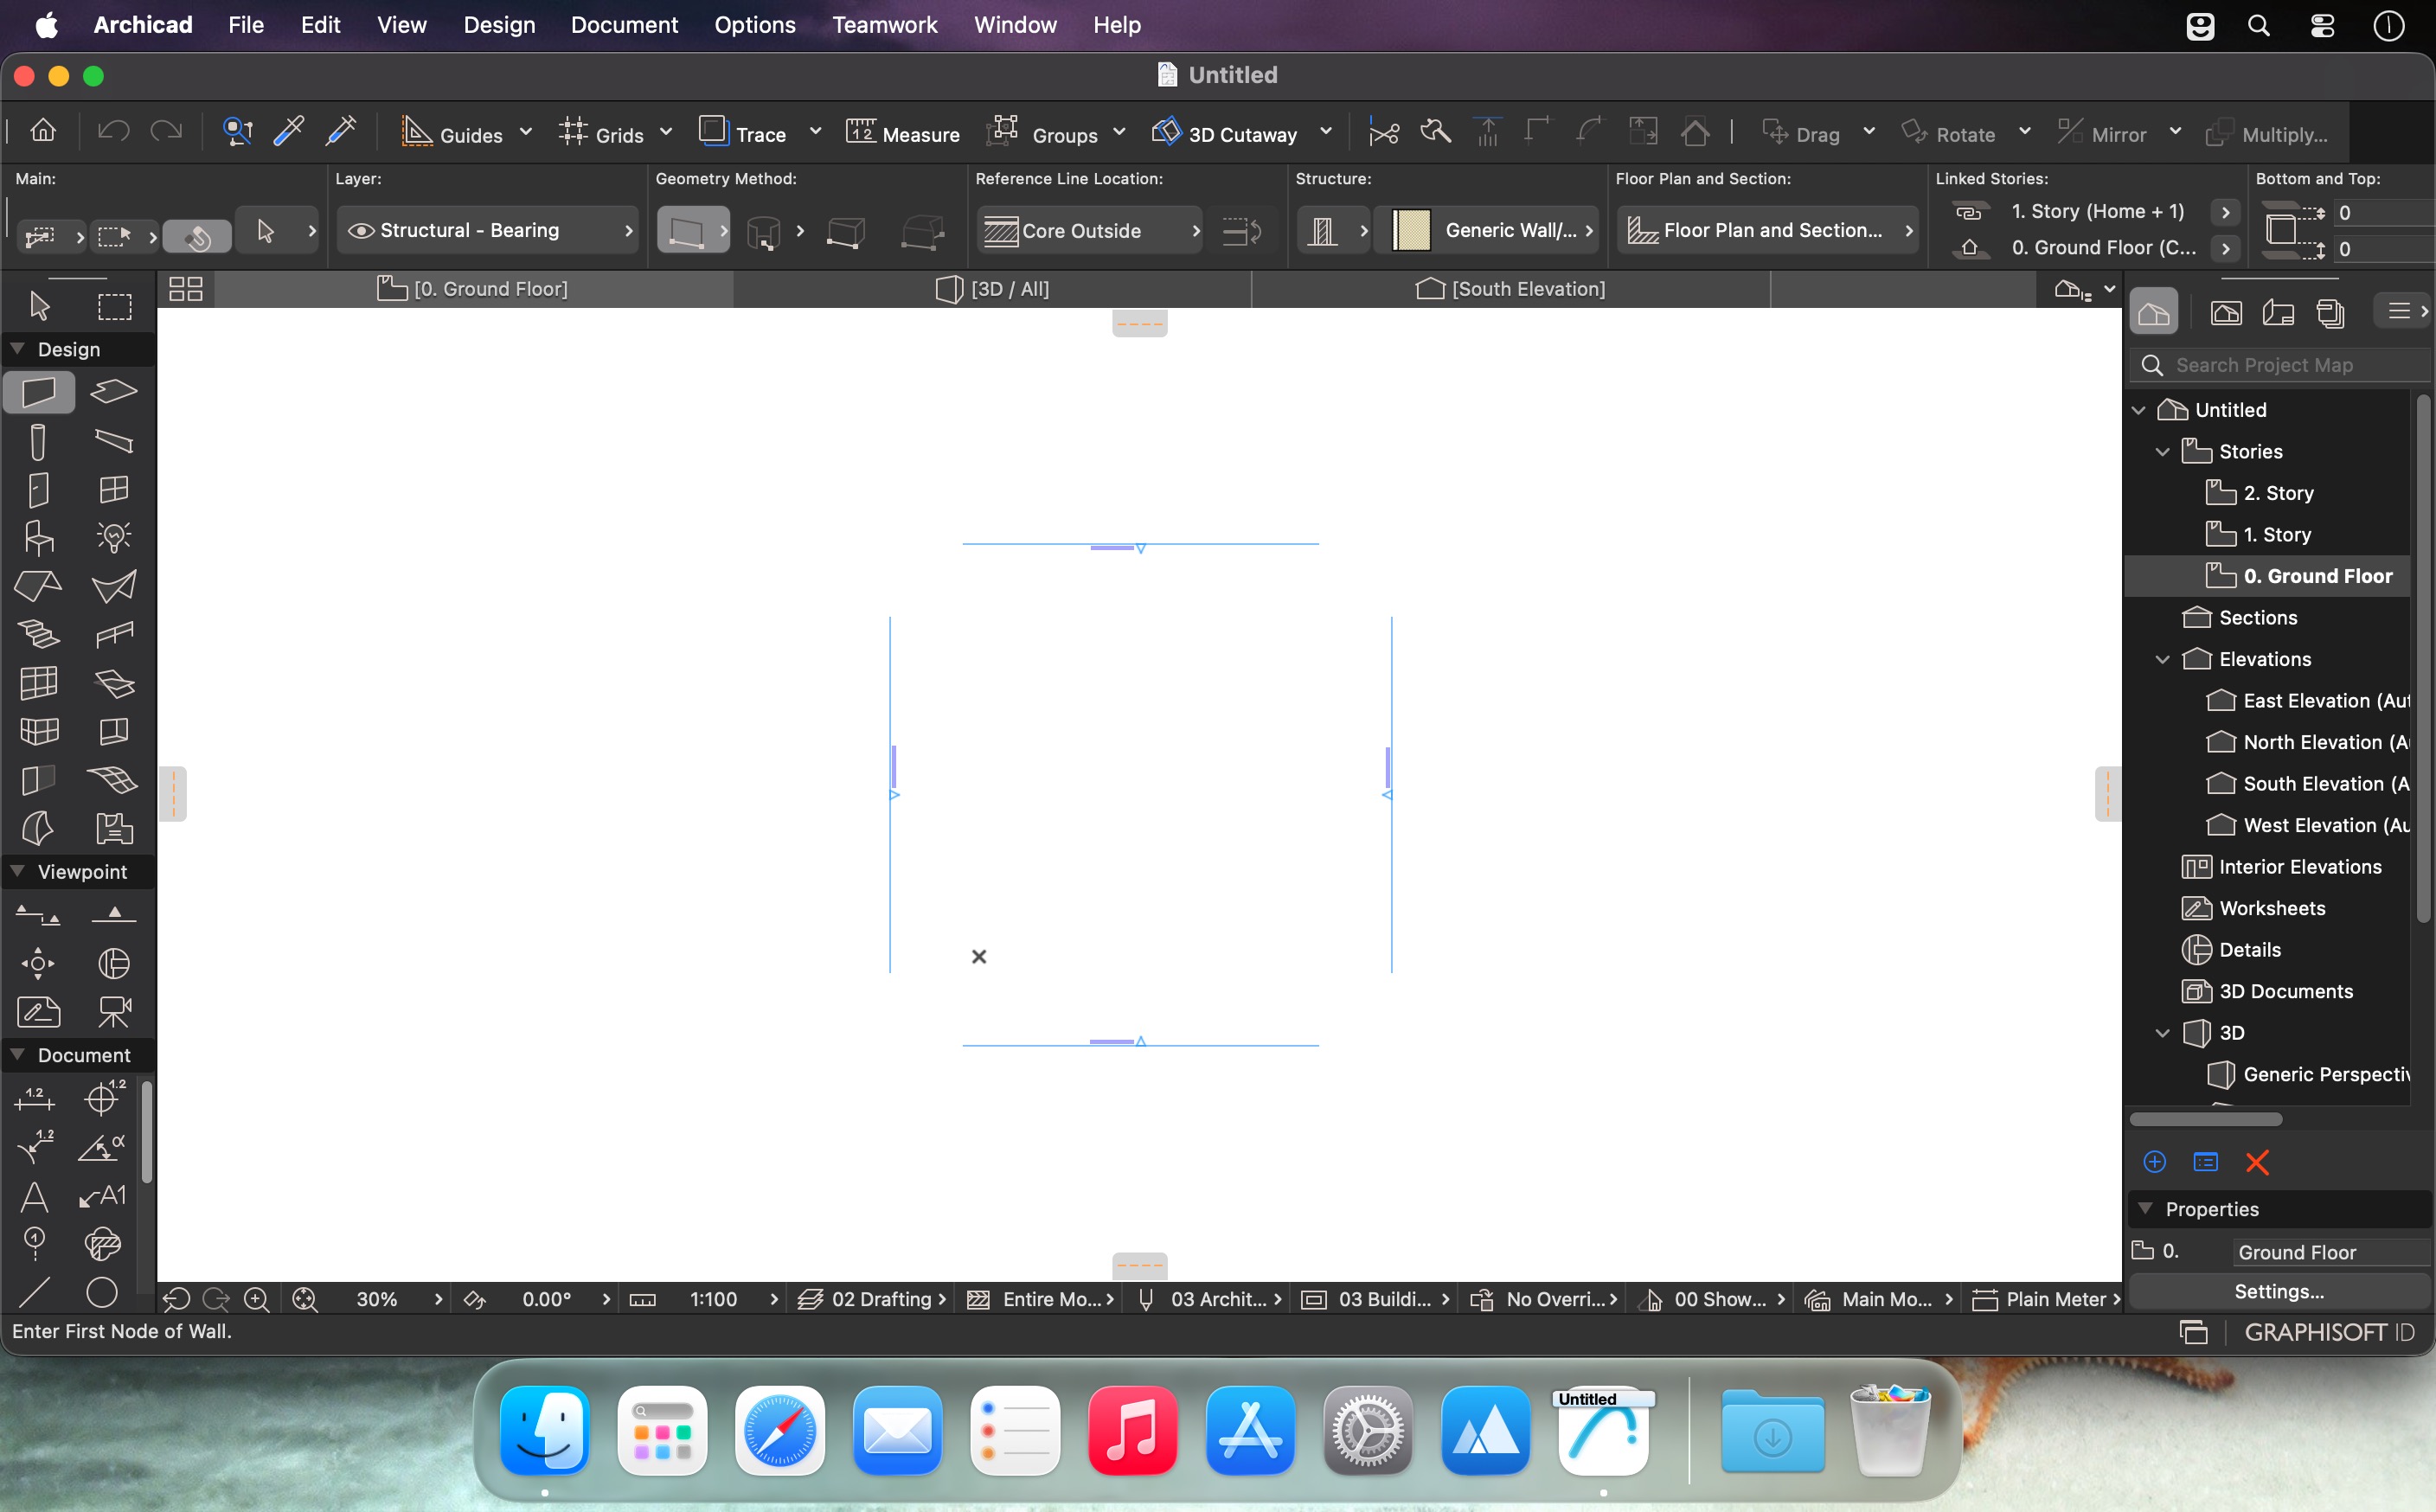Click the Generic Wall fill color swatch
Viewport: 2436px width, 1512px height.
(1411, 231)
